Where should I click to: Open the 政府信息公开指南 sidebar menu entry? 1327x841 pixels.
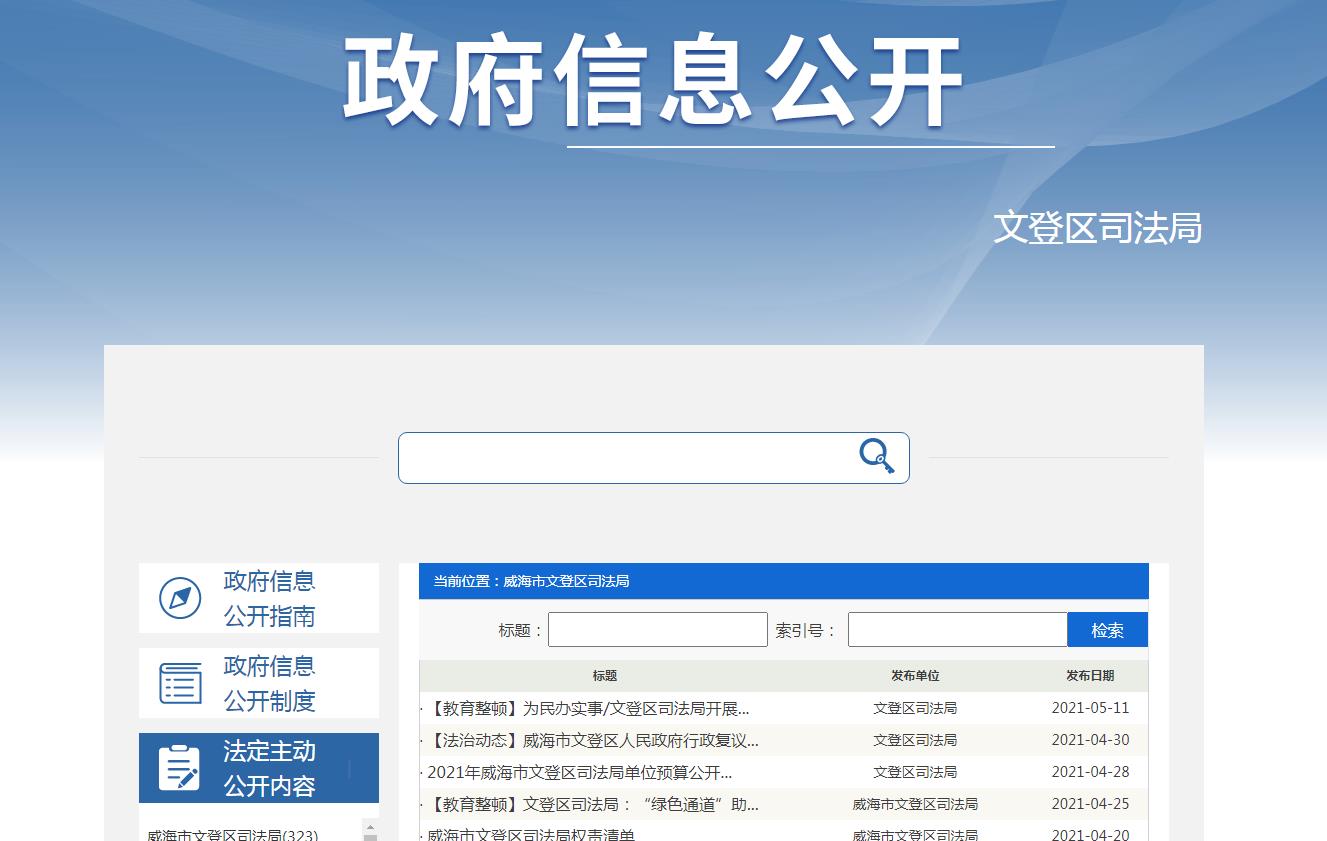pos(269,598)
